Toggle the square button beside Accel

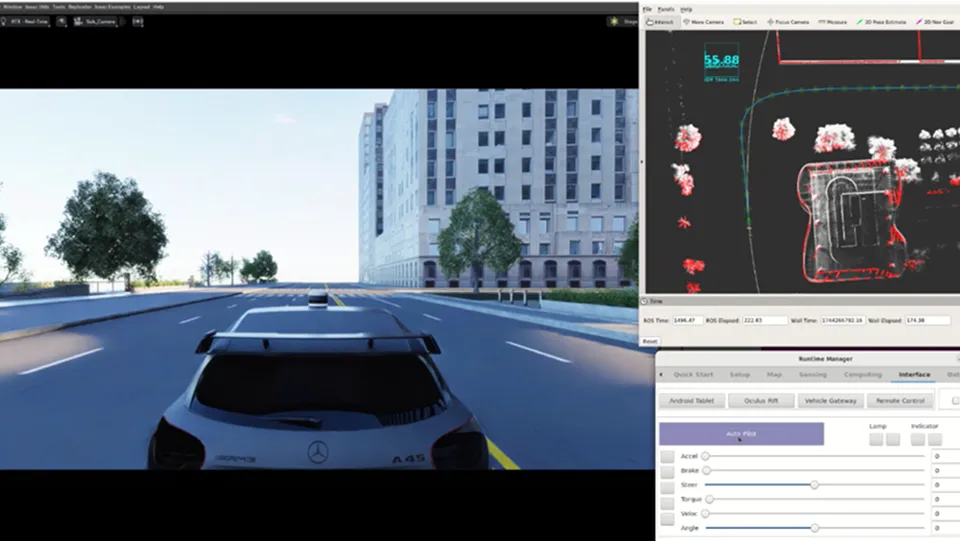tap(667, 457)
